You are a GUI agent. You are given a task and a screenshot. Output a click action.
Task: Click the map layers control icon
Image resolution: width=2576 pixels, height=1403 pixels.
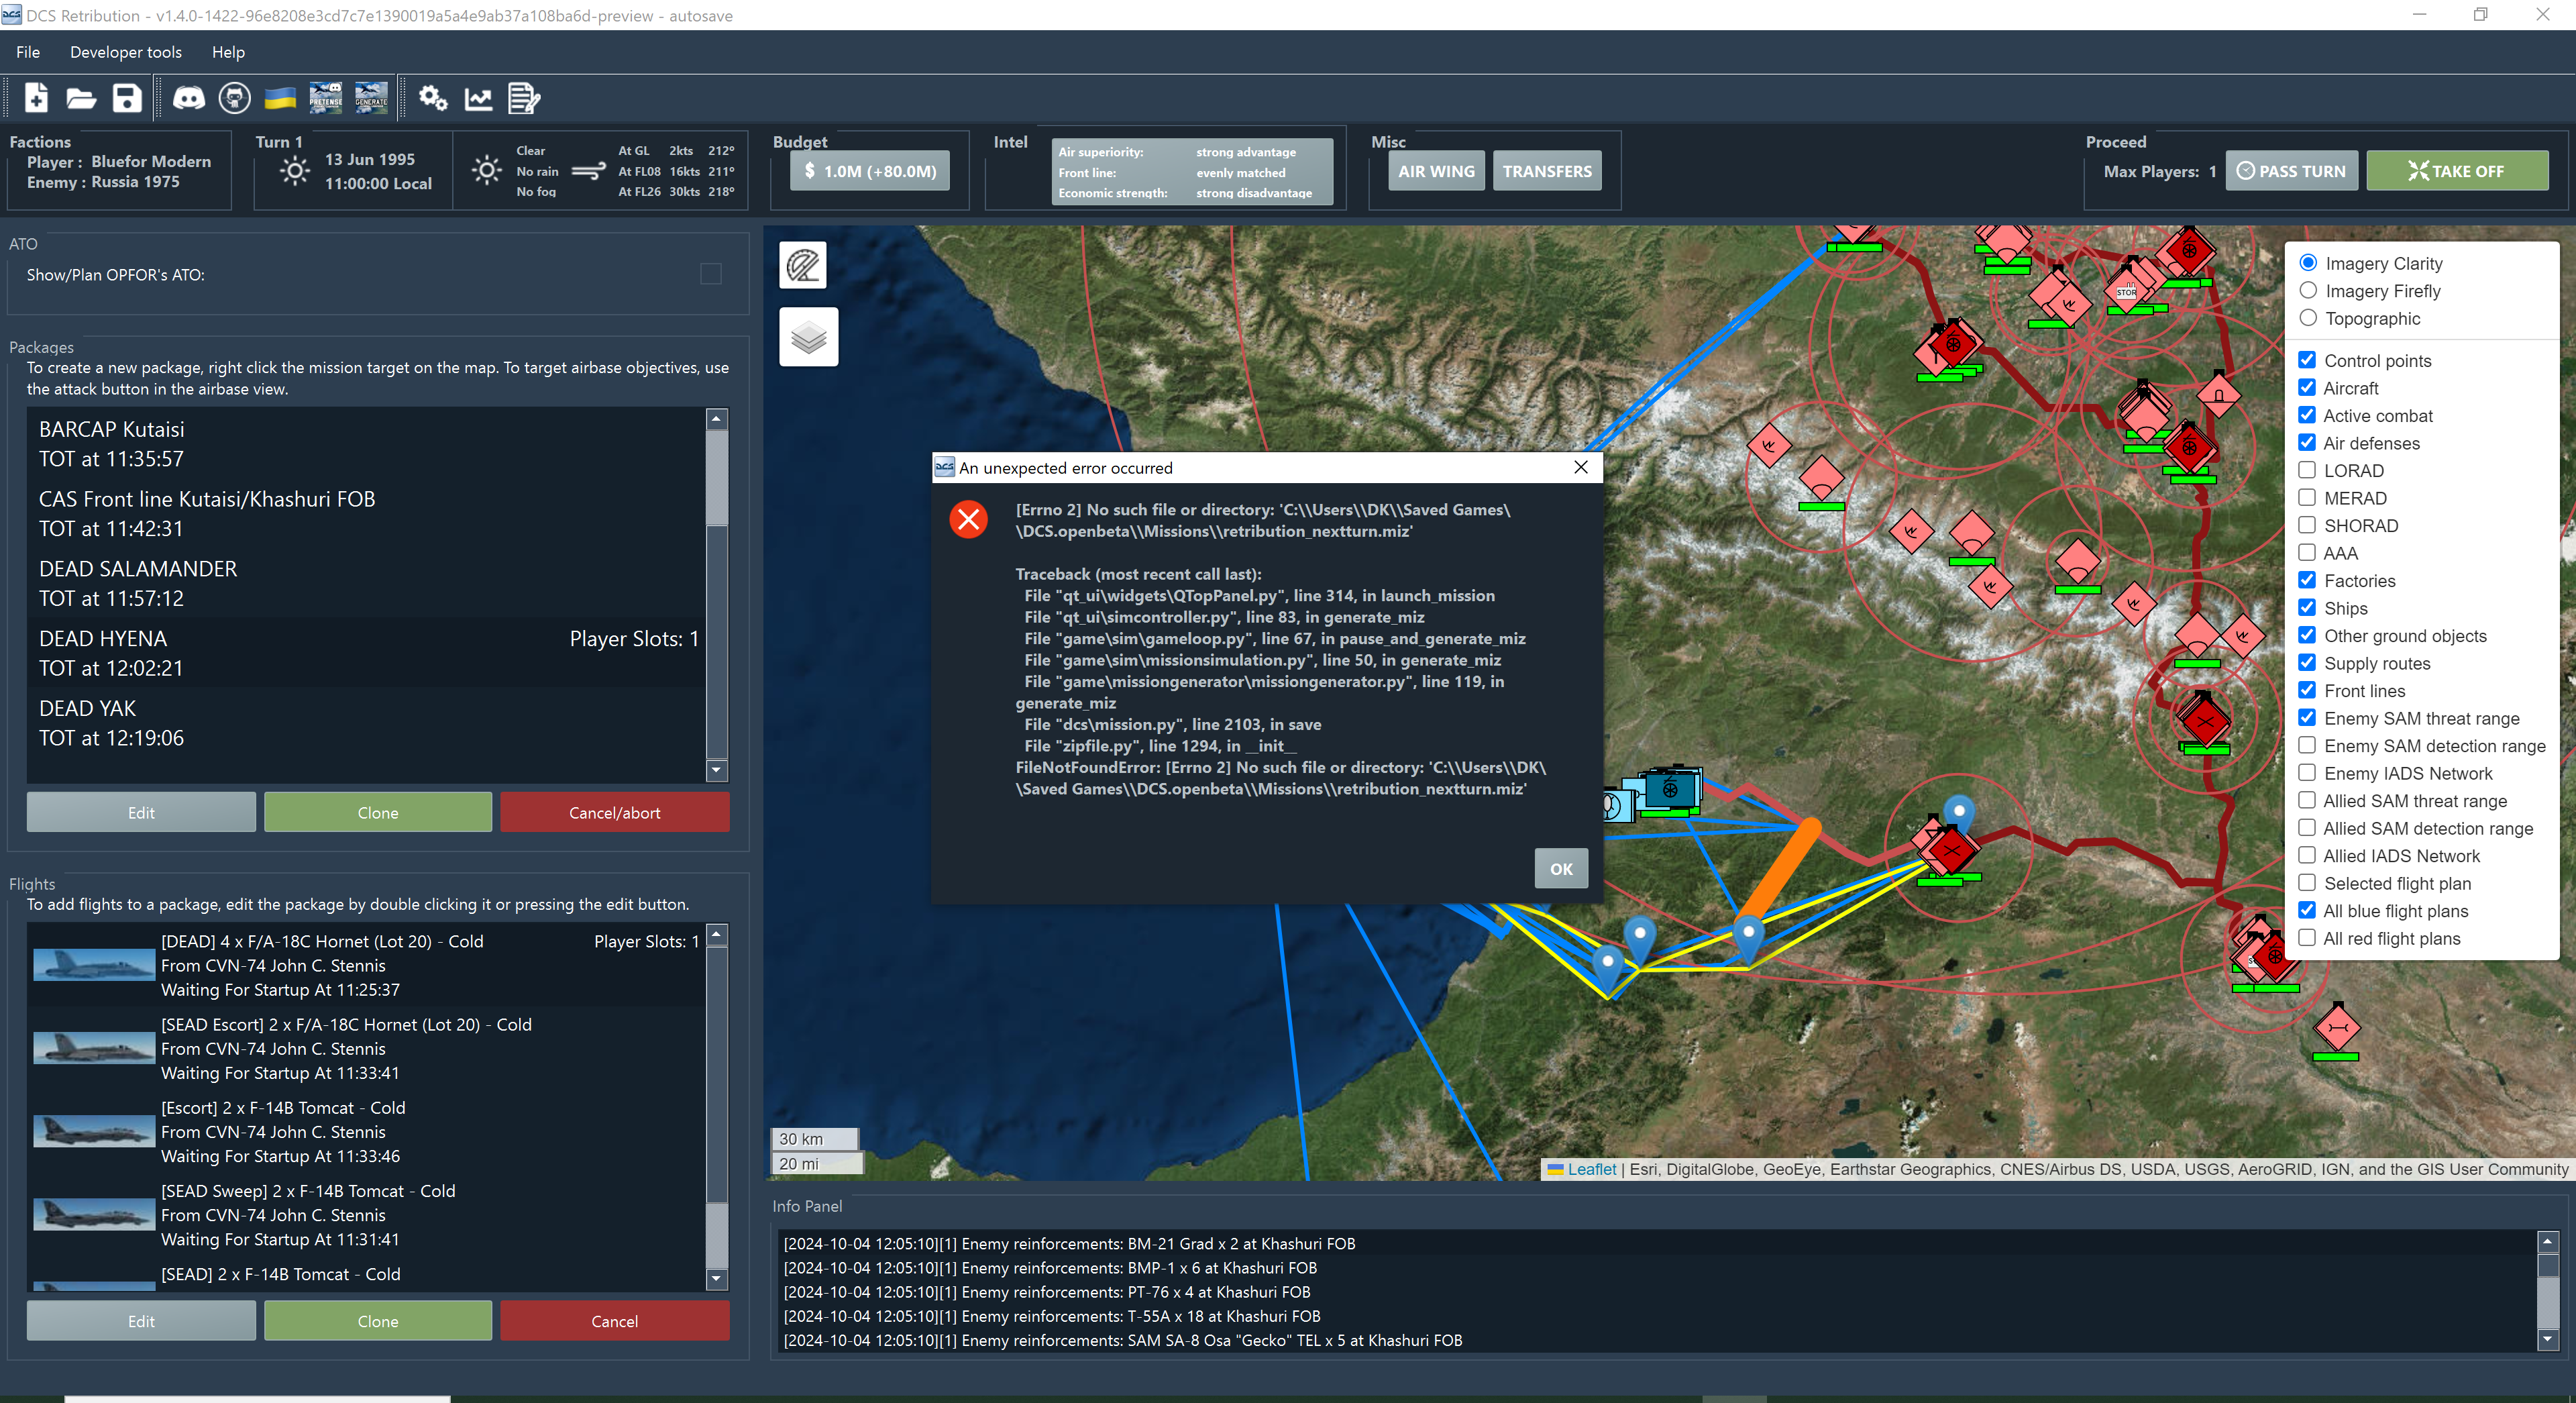pos(808,337)
